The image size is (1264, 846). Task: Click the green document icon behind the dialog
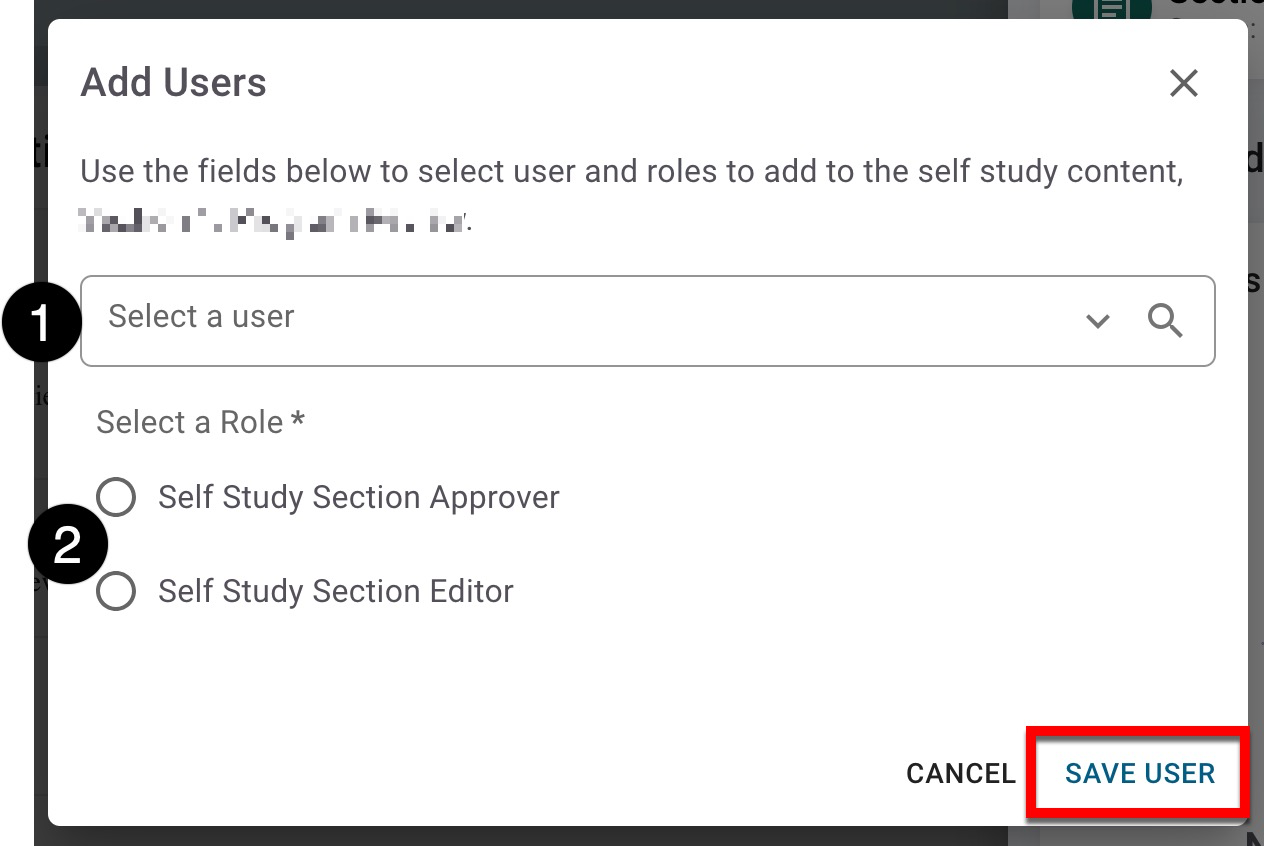[1112, 8]
